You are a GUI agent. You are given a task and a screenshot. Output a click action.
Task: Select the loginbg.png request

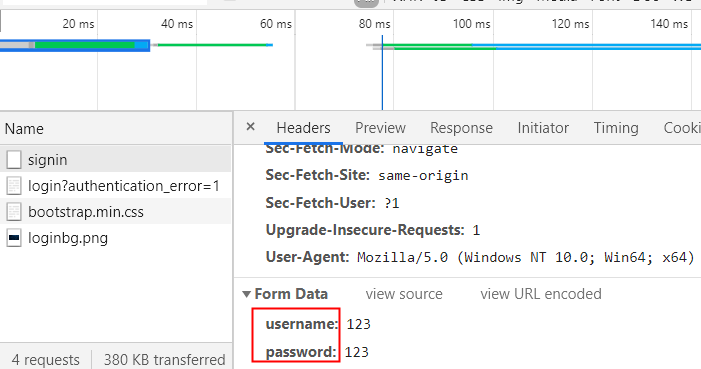115,238
